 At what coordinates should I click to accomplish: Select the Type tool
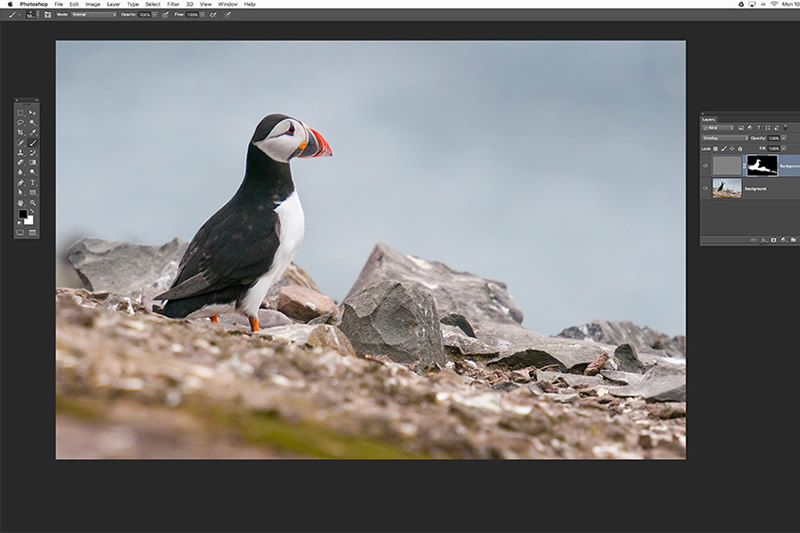pyautogui.click(x=32, y=183)
